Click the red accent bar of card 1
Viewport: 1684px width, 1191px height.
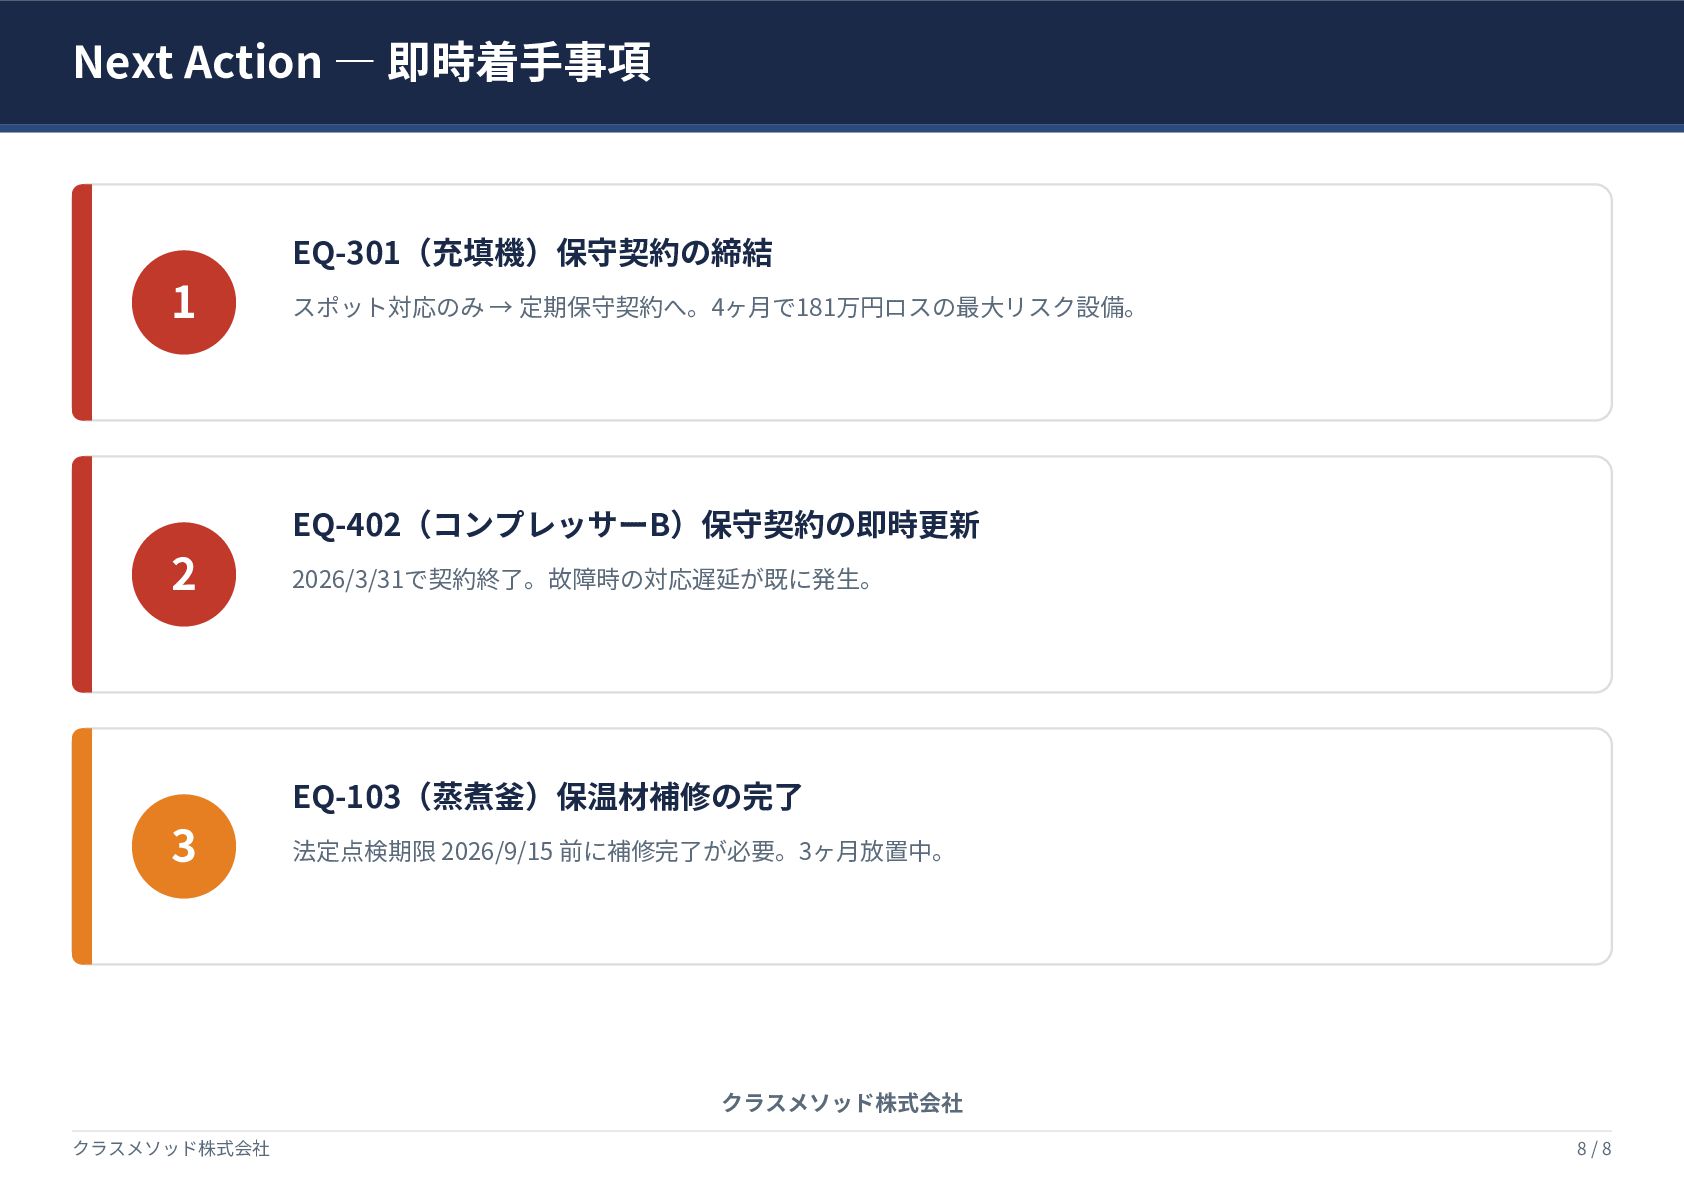pyautogui.click(x=82, y=302)
